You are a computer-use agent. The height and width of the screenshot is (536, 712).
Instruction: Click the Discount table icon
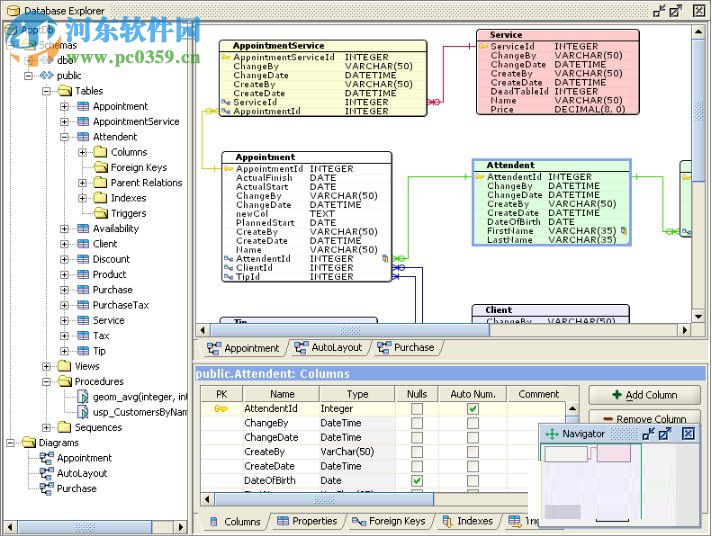83,259
